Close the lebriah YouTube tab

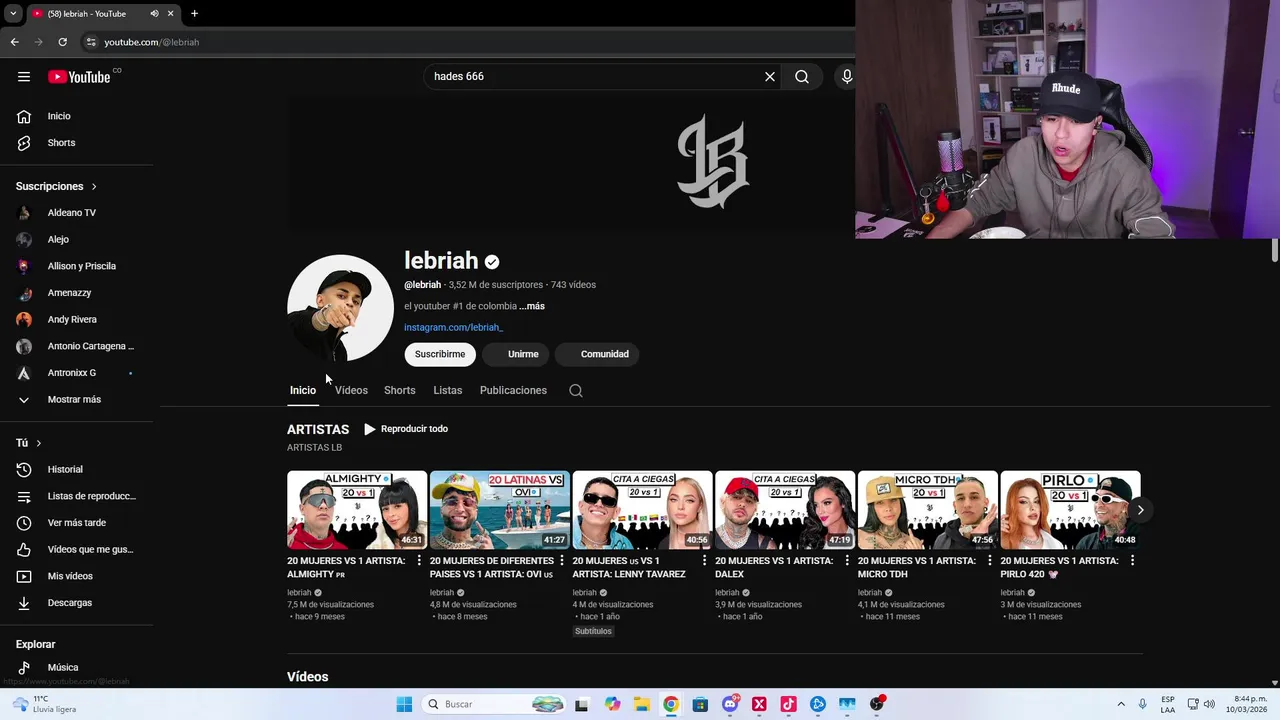pos(171,13)
